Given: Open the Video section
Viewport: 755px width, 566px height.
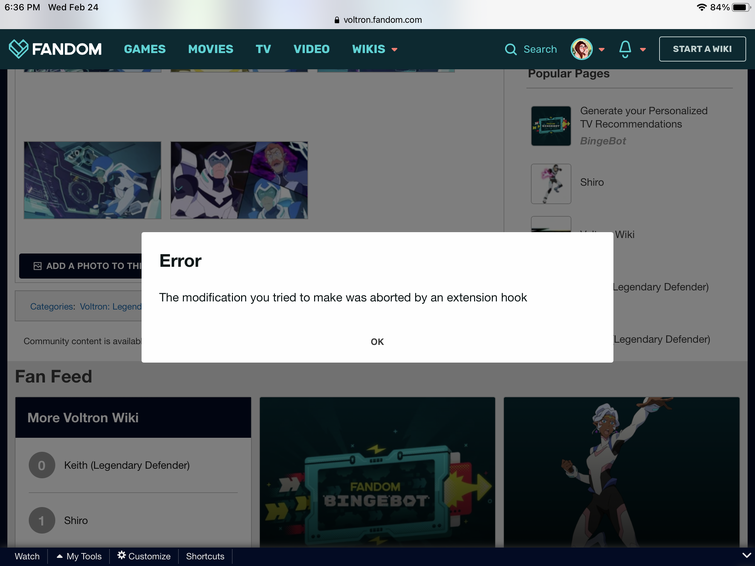Looking at the screenshot, I should 312,49.
